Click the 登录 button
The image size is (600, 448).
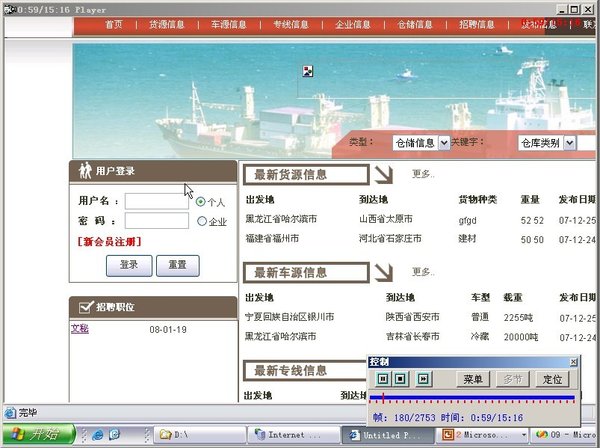(x=129, y=266)
